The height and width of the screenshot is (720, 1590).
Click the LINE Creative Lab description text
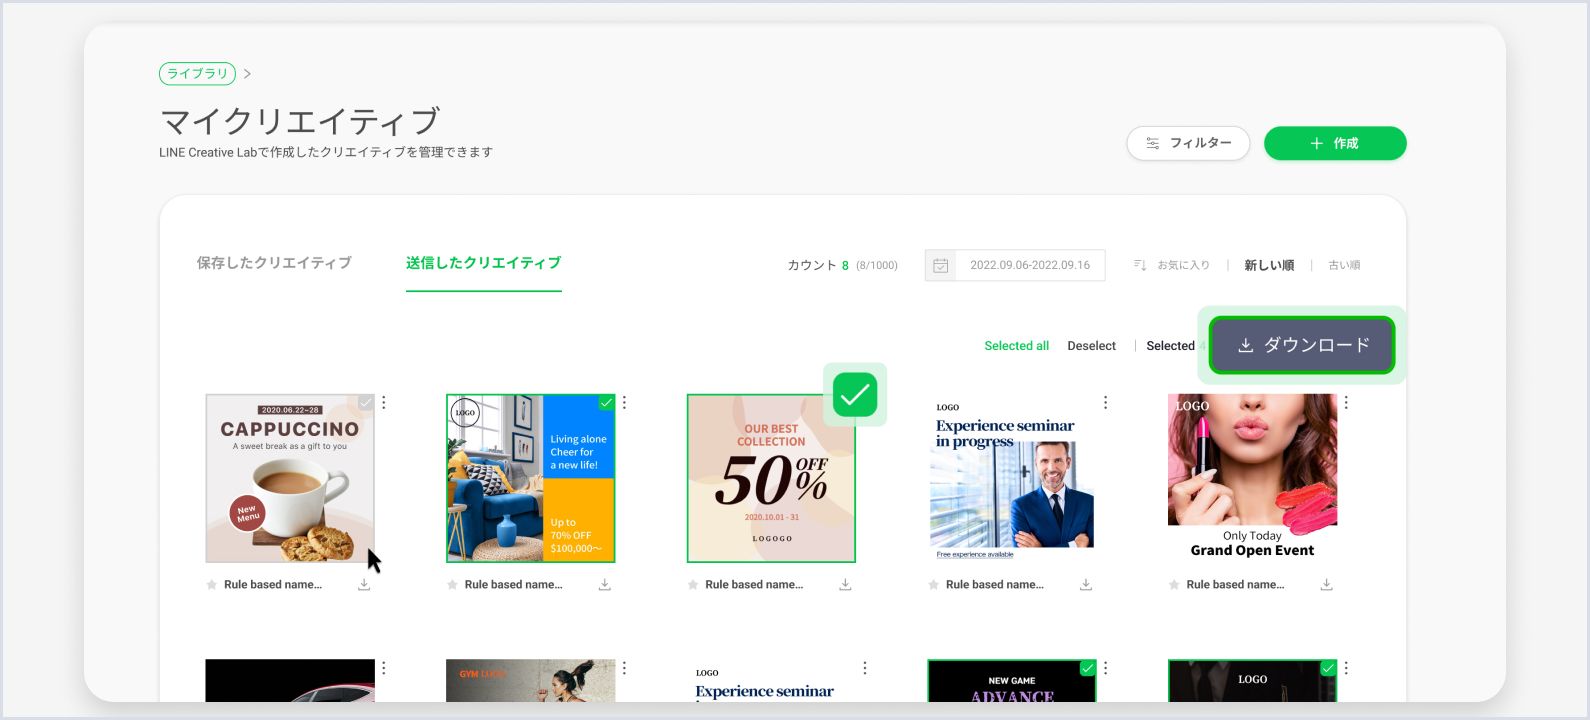326,152
